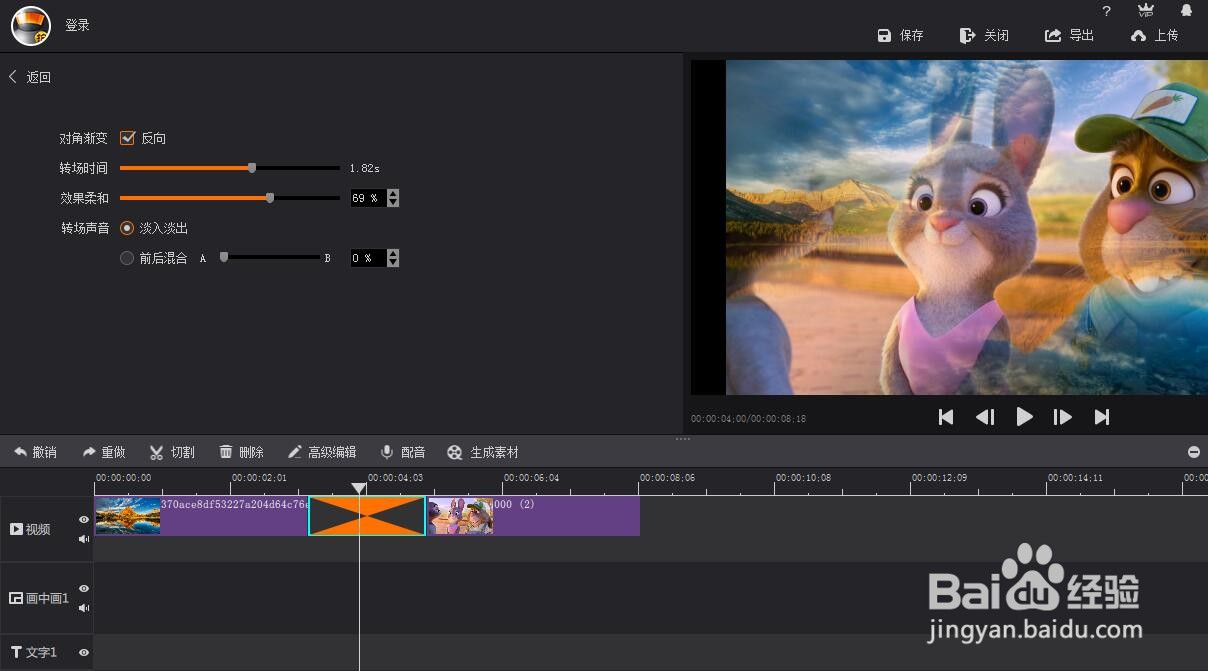Viewport: 1208px width, 671px height.
Task: Click the 生成素材 generate material tool
Action: tap(483, 452)
